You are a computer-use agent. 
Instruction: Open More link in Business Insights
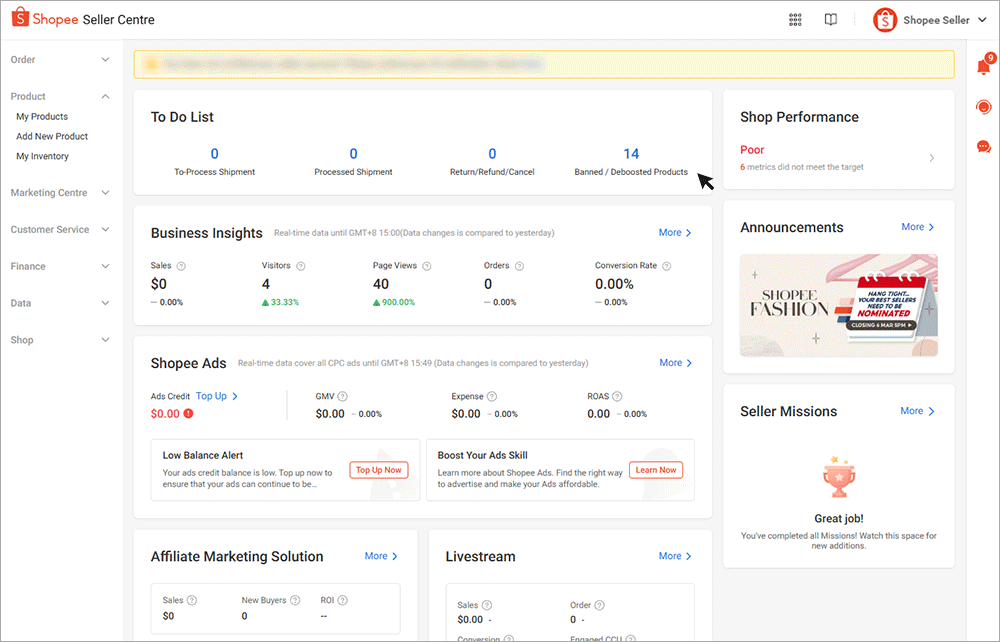pos(675,232)
